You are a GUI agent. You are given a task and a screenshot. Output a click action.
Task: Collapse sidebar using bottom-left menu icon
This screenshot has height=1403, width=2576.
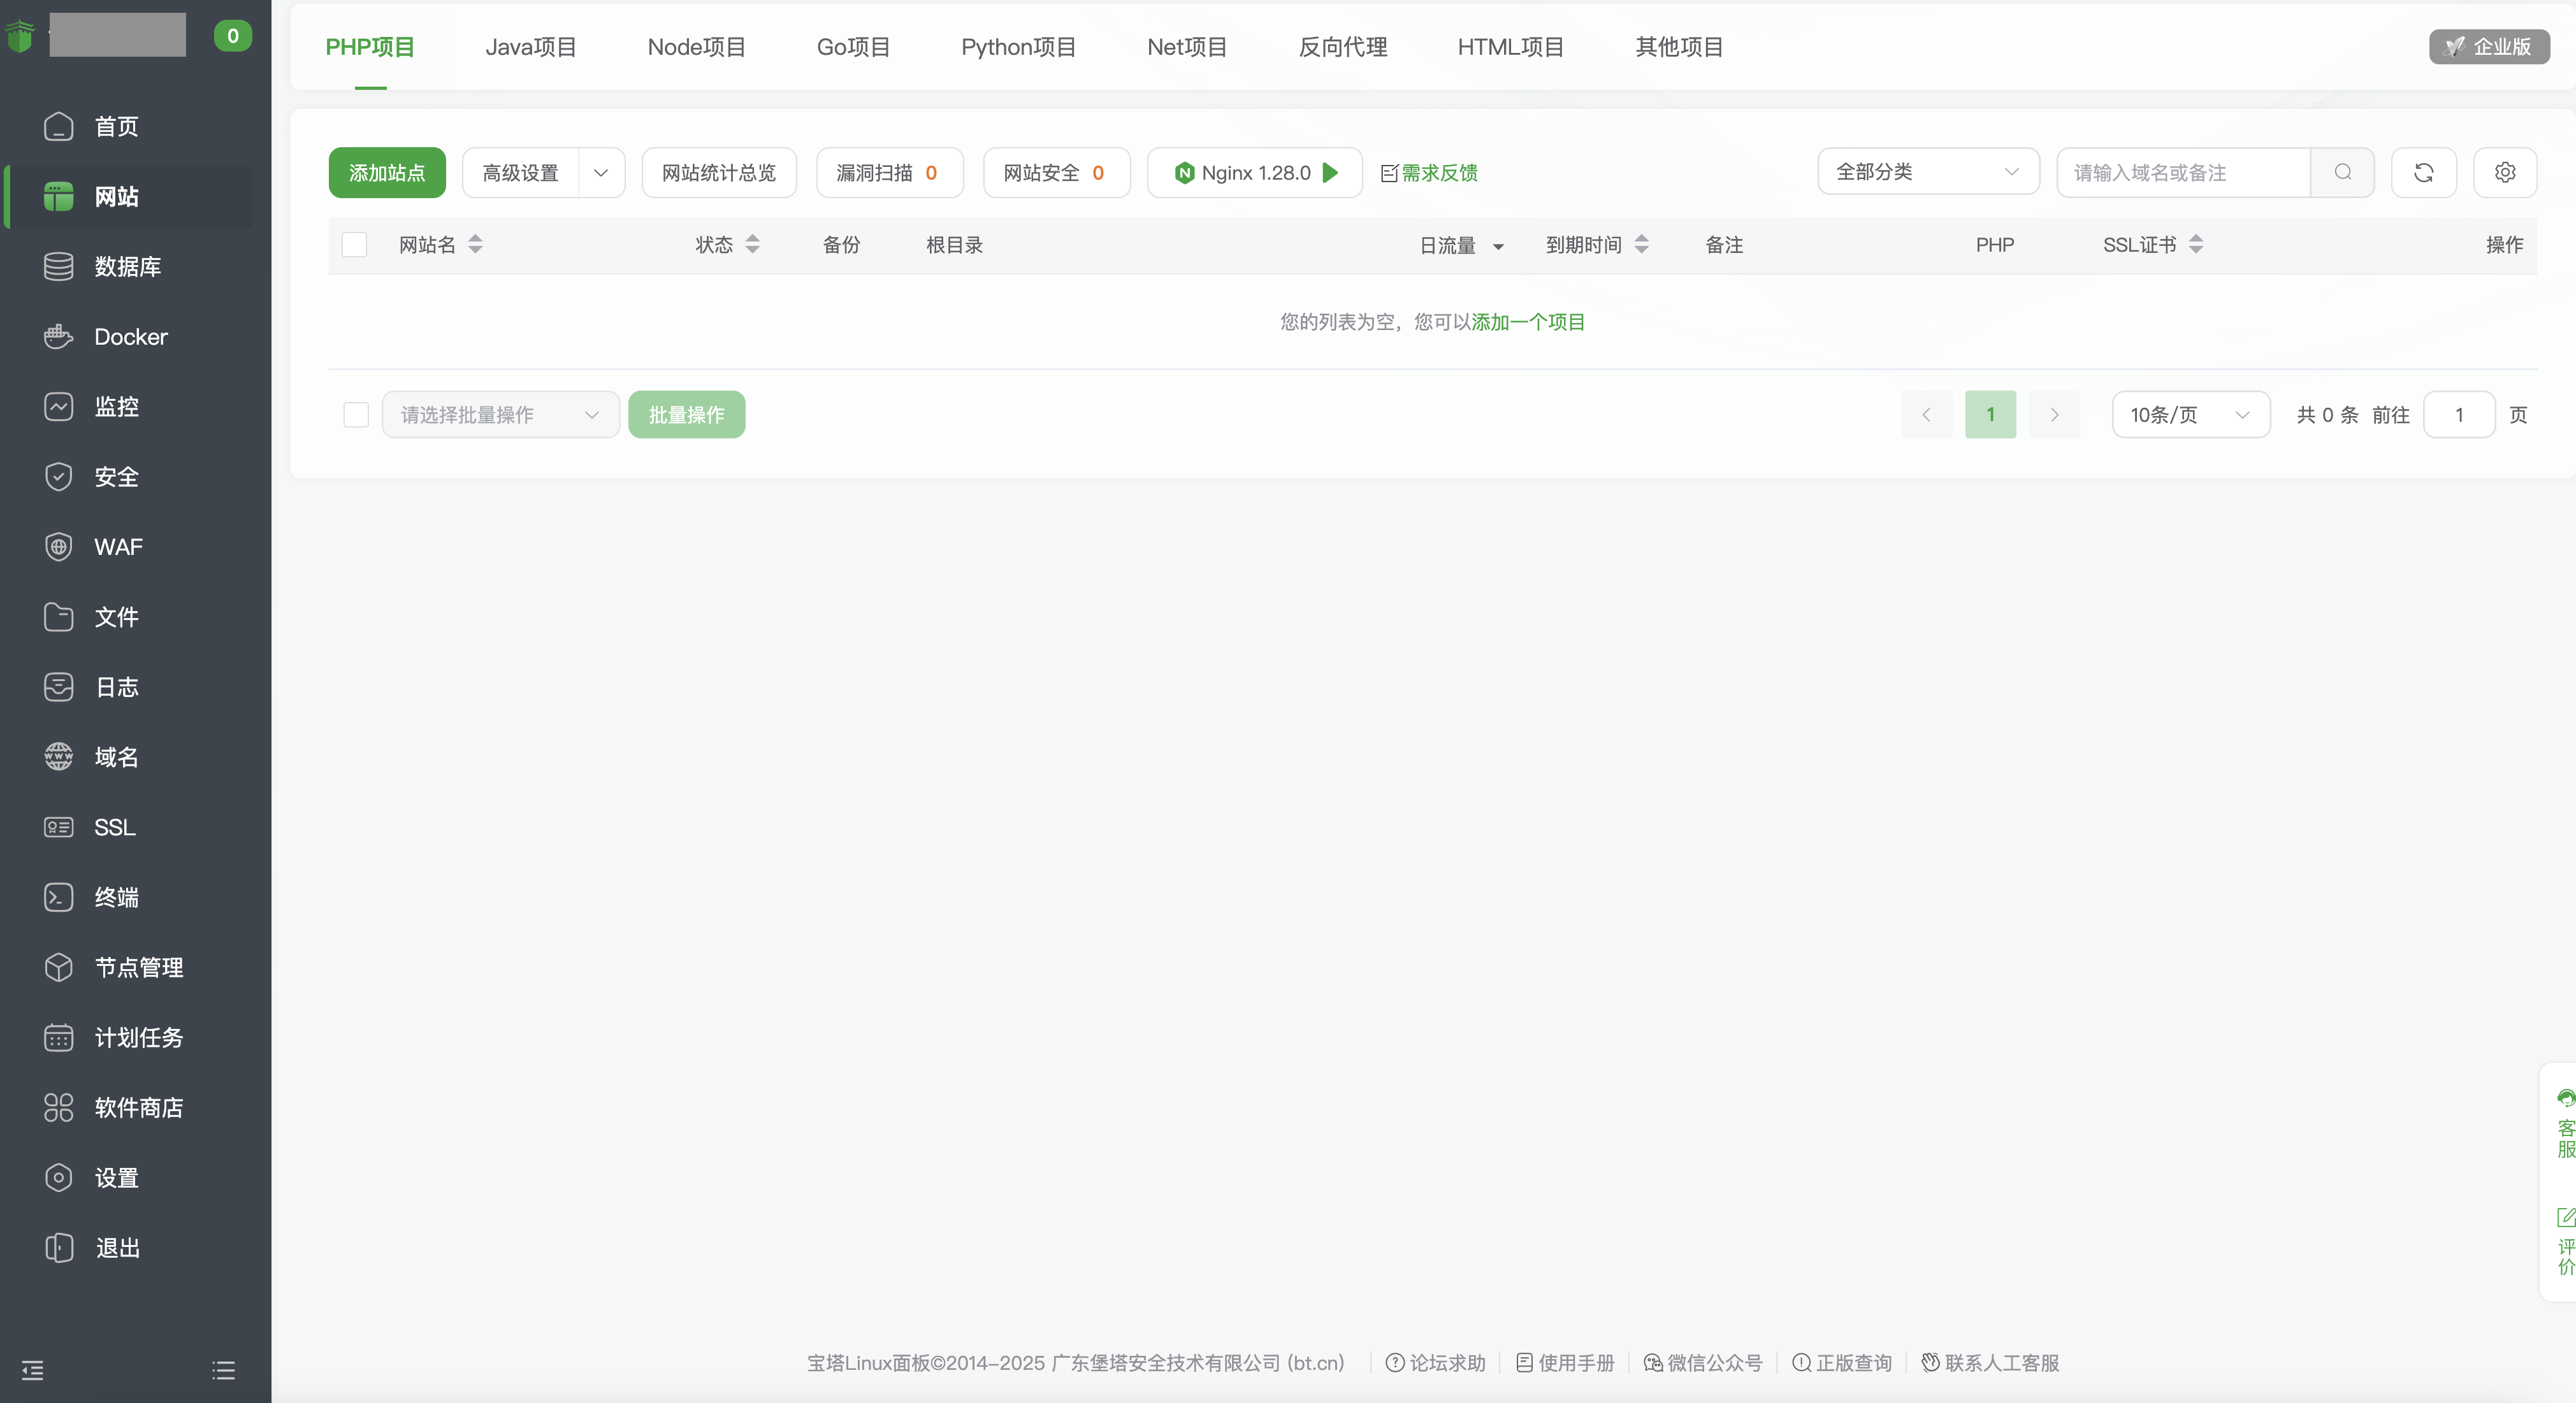(32, 1369)
